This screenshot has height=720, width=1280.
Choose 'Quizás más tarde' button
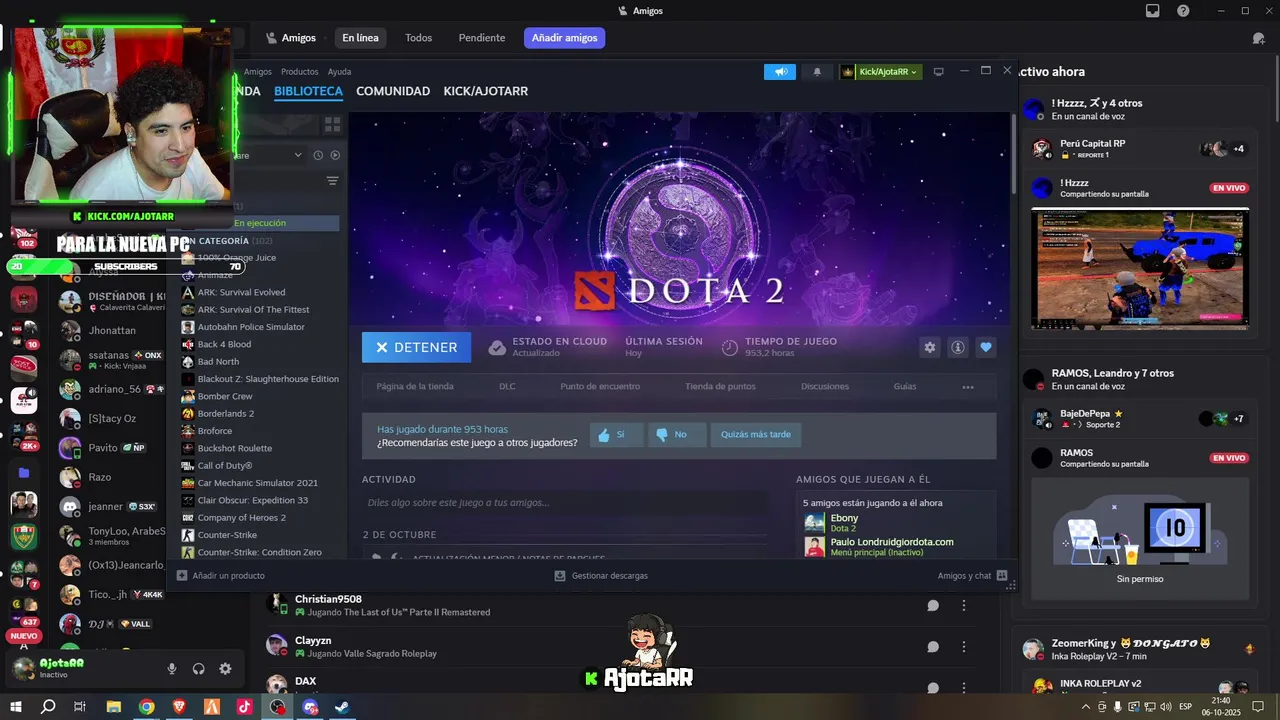(756, 435)
